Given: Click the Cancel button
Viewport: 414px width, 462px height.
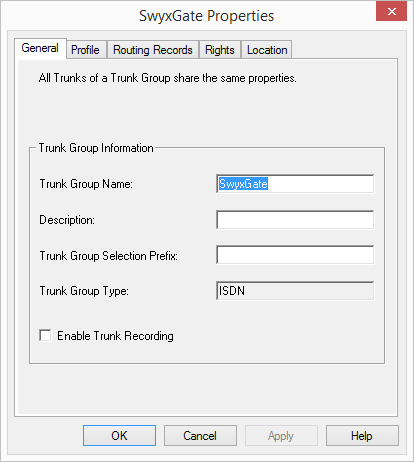Looking at the screenshot, I should [x=200, y=436].
